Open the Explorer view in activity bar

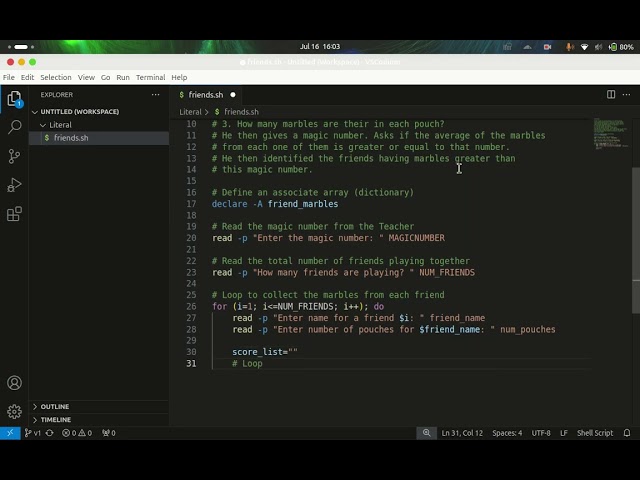pyautogui.click(x=14, y=99)
